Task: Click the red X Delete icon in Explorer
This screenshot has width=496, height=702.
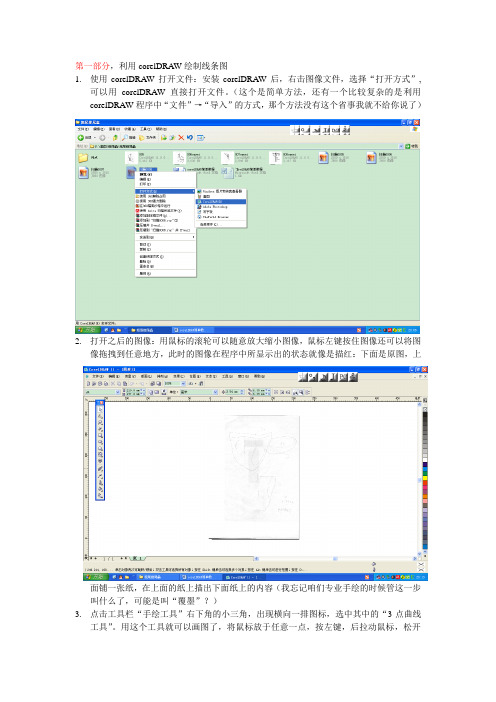Action: 181,137
